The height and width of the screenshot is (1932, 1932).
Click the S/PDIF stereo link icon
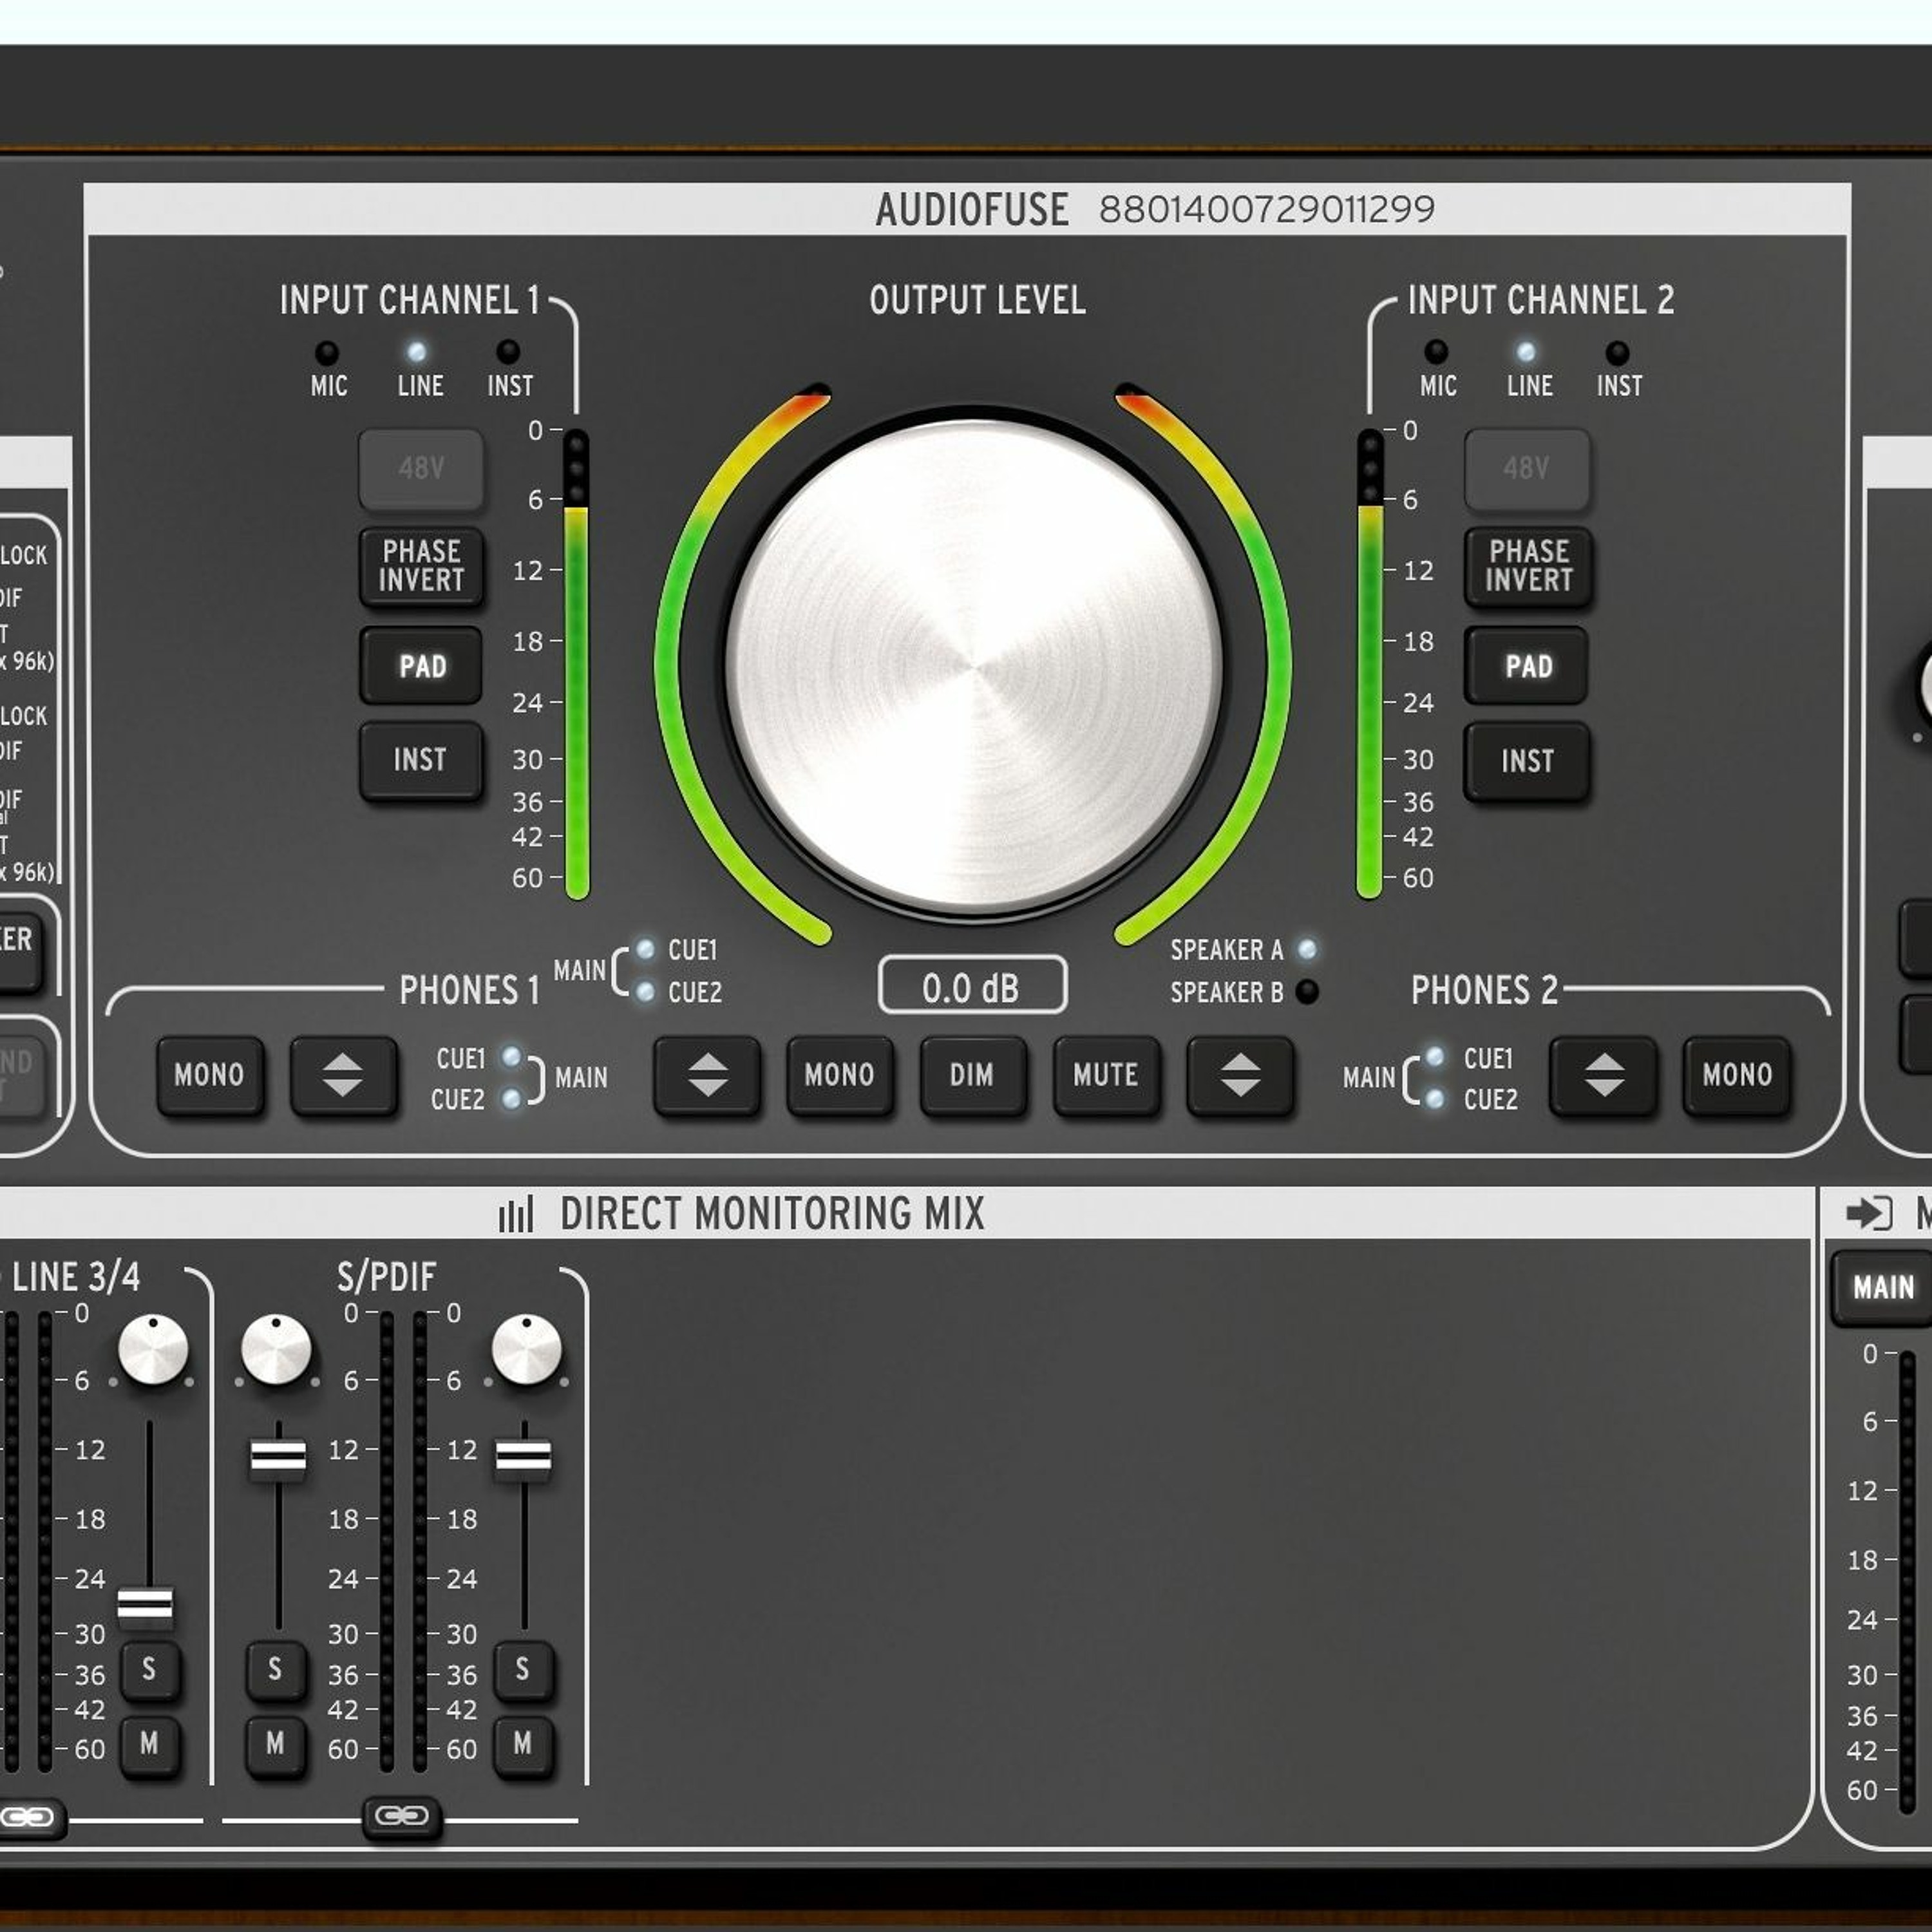click(x=402, y=1815)
